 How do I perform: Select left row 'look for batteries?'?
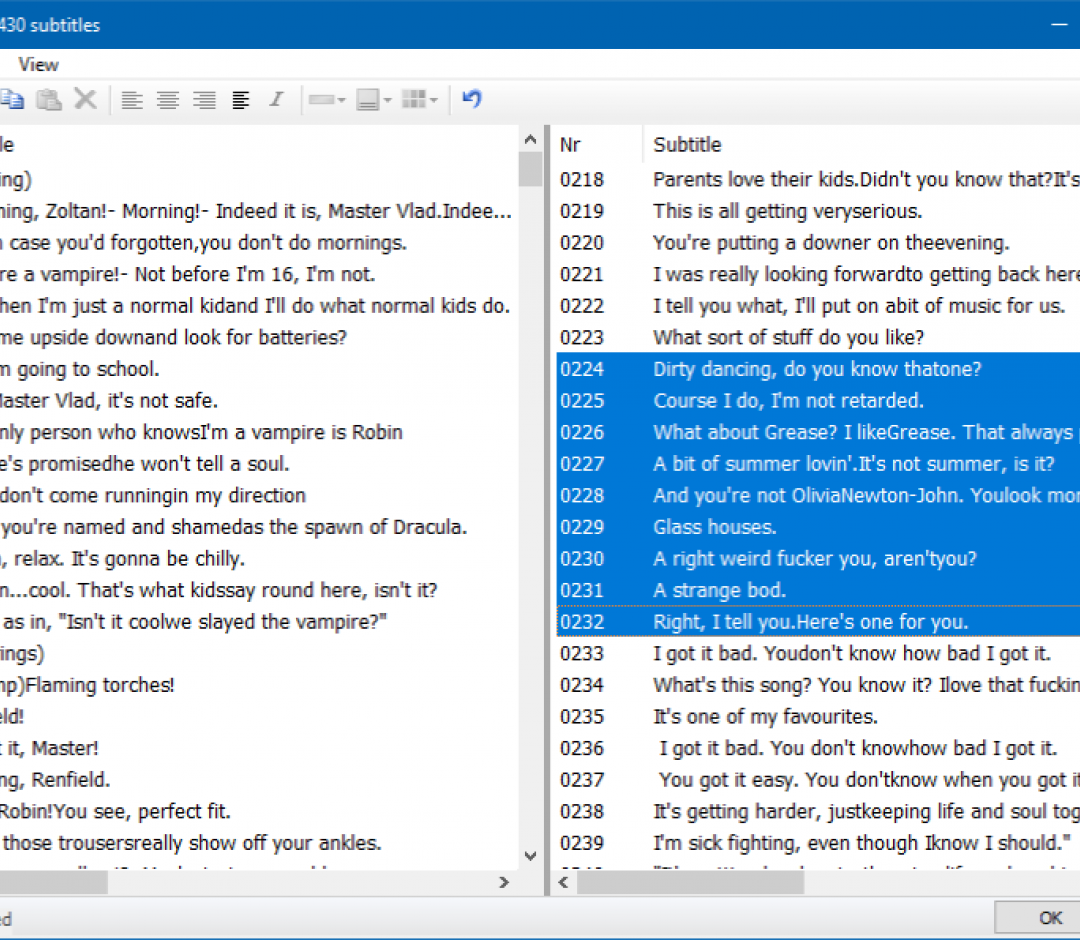pyautogui.click(x=259, y=338)
